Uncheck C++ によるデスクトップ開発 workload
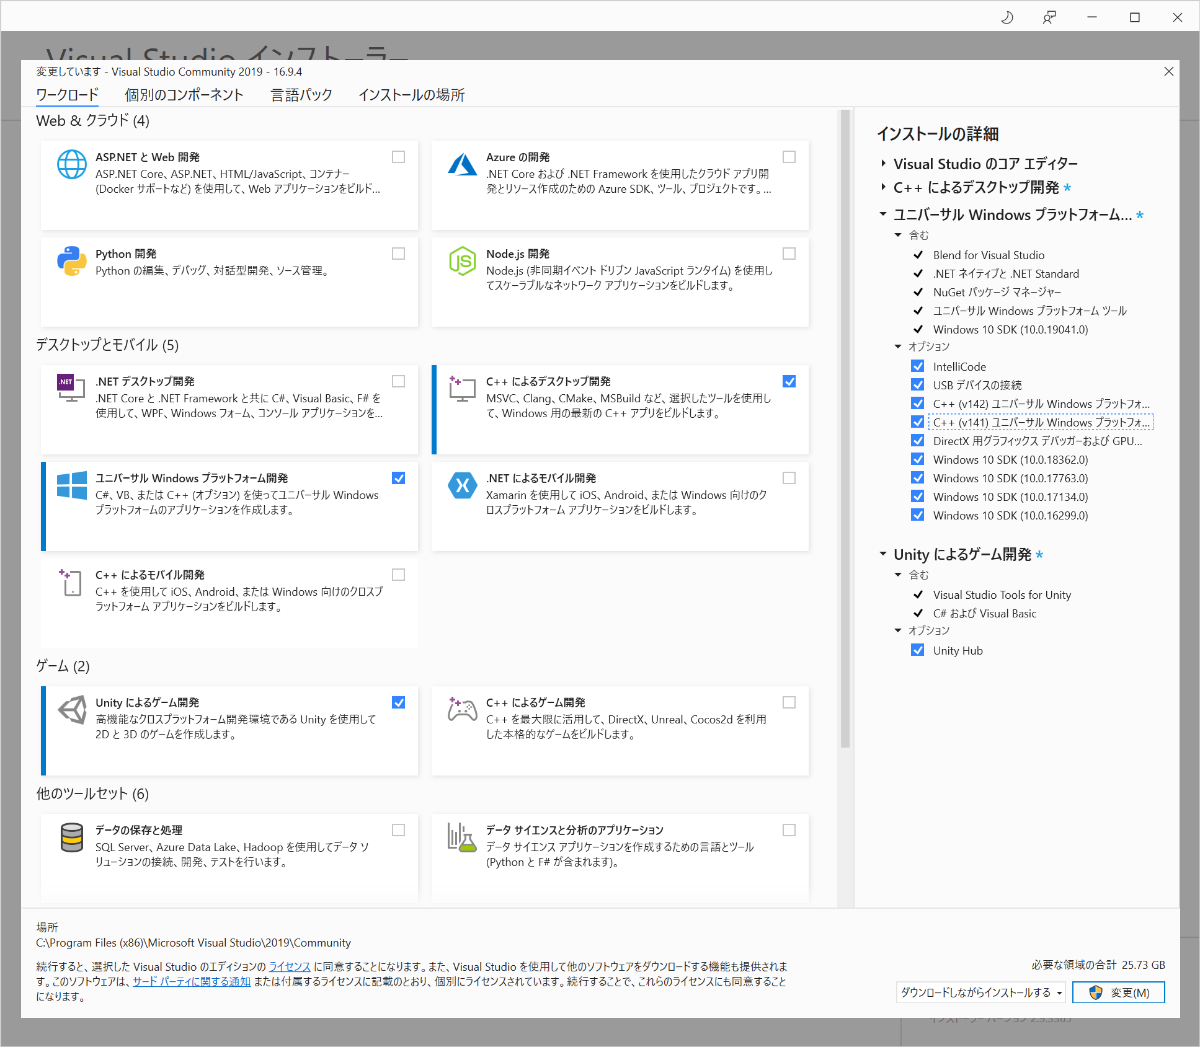The image size is (1200, 1047). pos(789,381)
